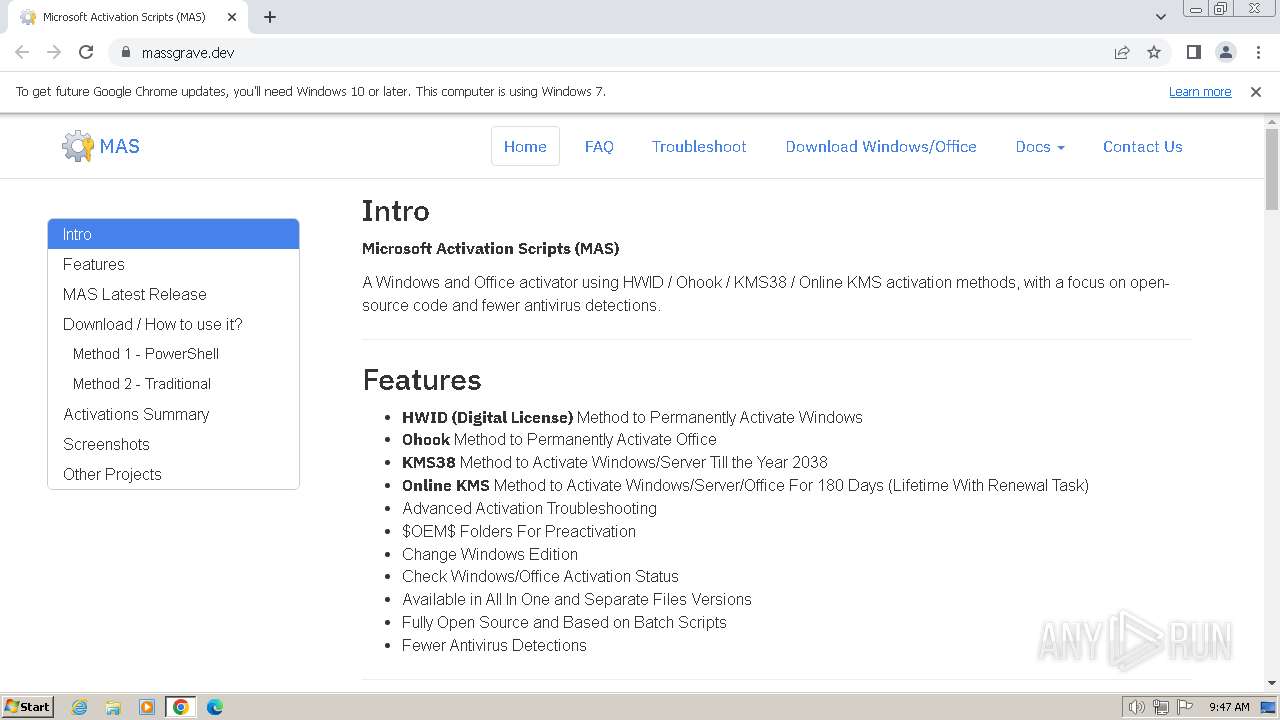Click the network tray icon

point(1160,707)
